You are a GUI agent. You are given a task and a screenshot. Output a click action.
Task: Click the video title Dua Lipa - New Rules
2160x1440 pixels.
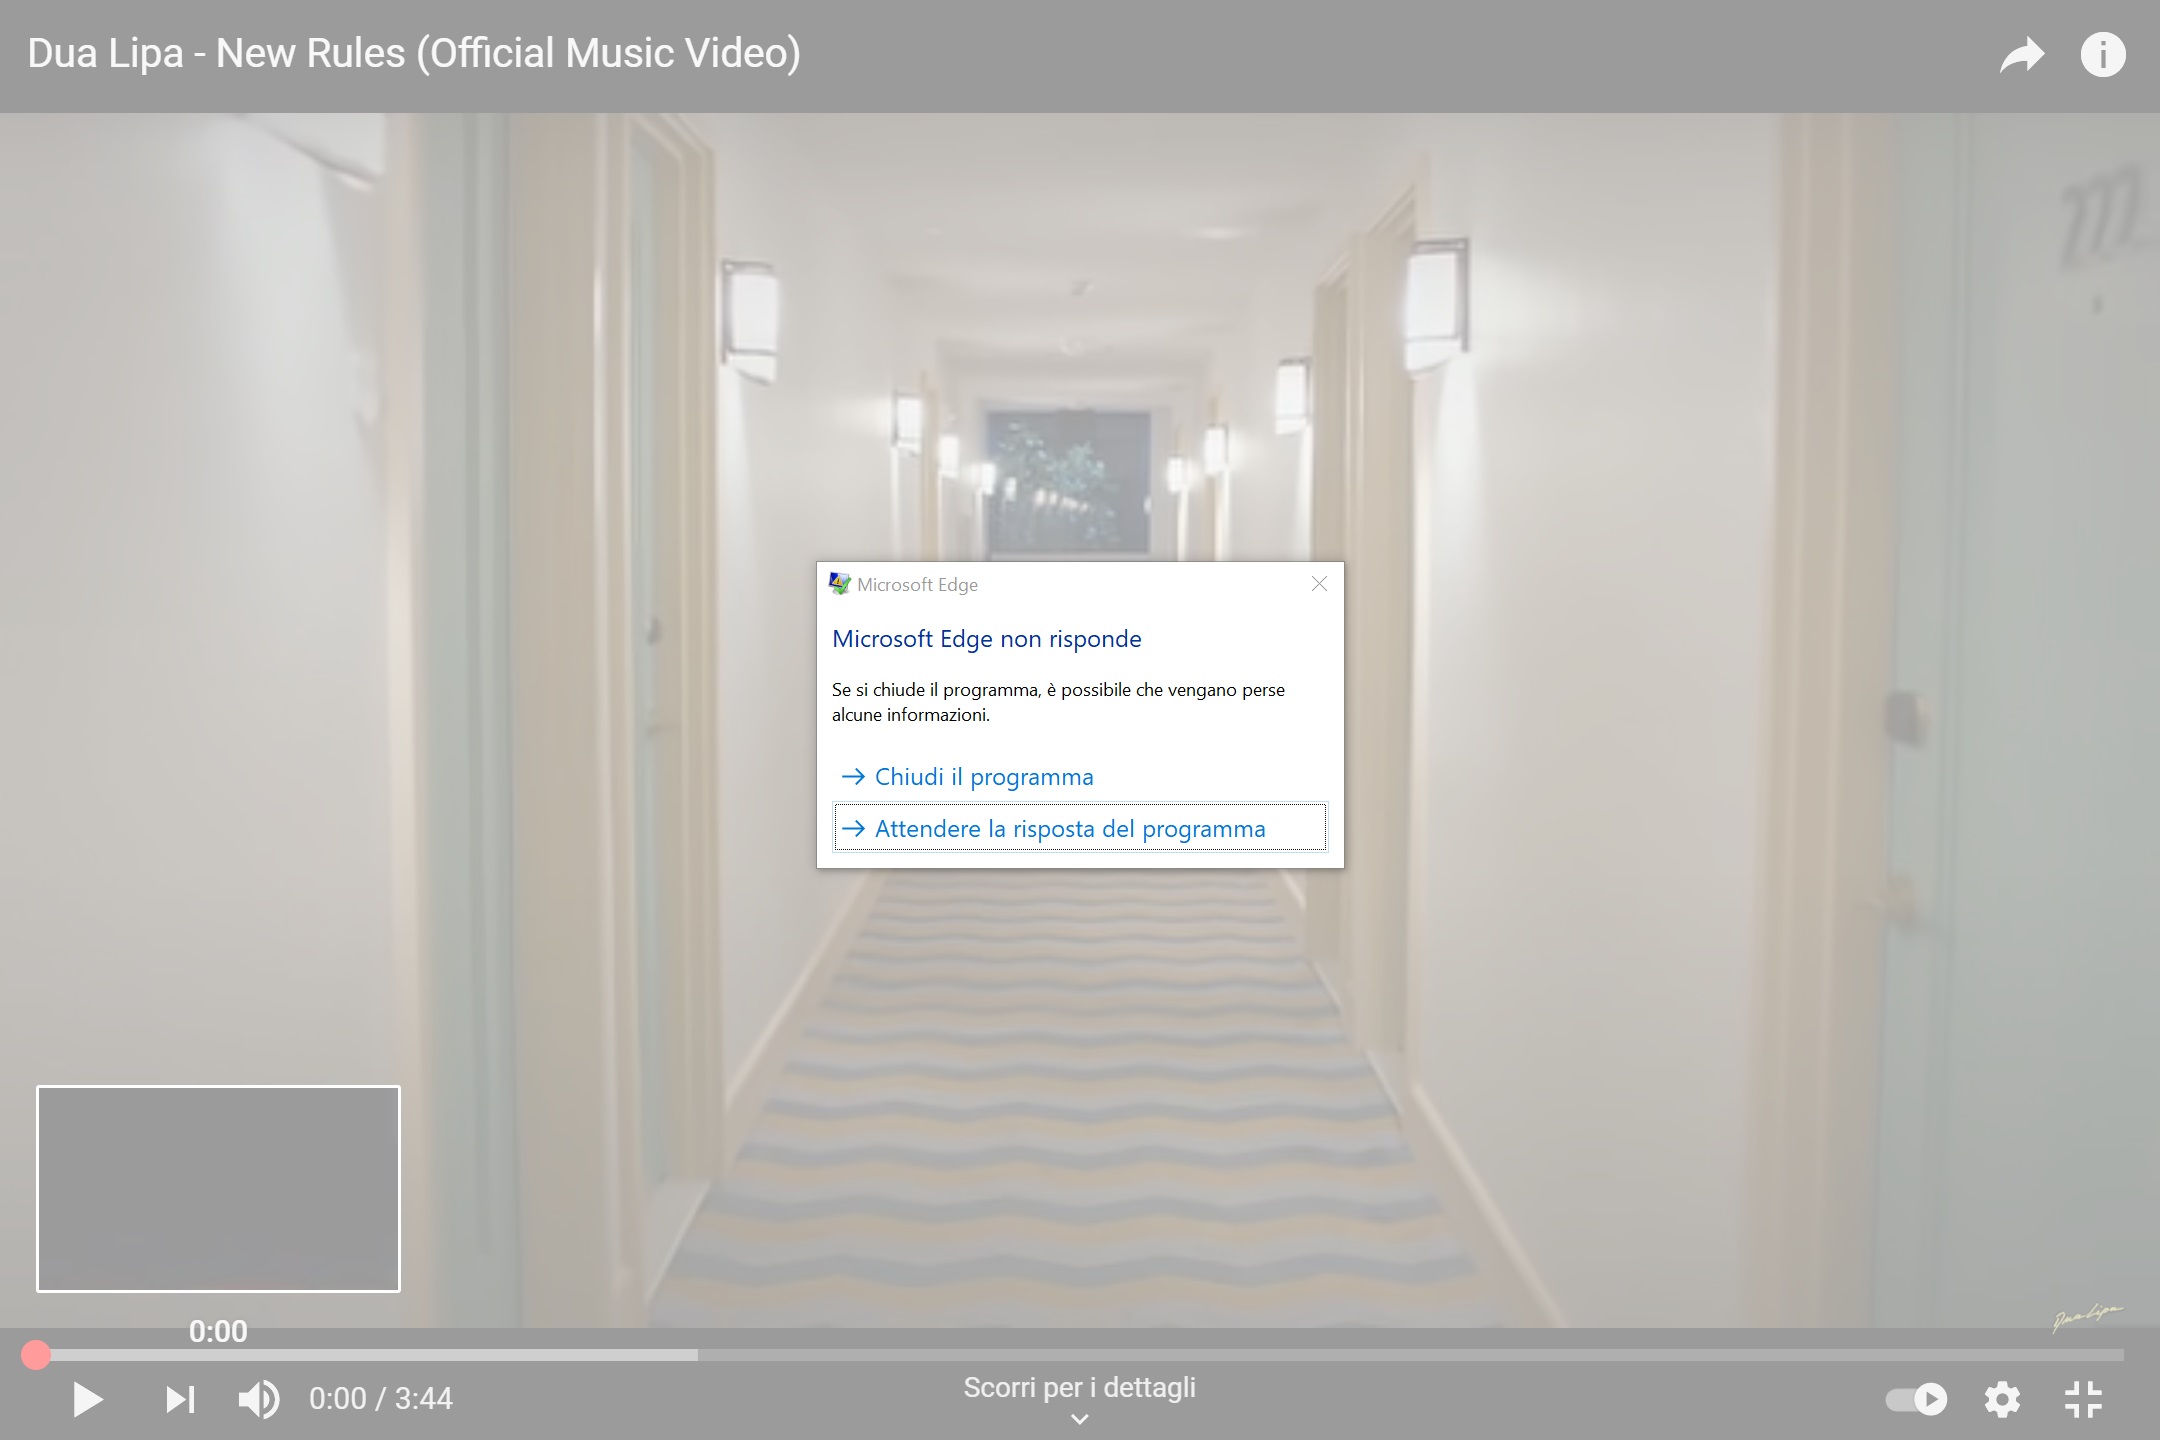click(x=414, y=53)
